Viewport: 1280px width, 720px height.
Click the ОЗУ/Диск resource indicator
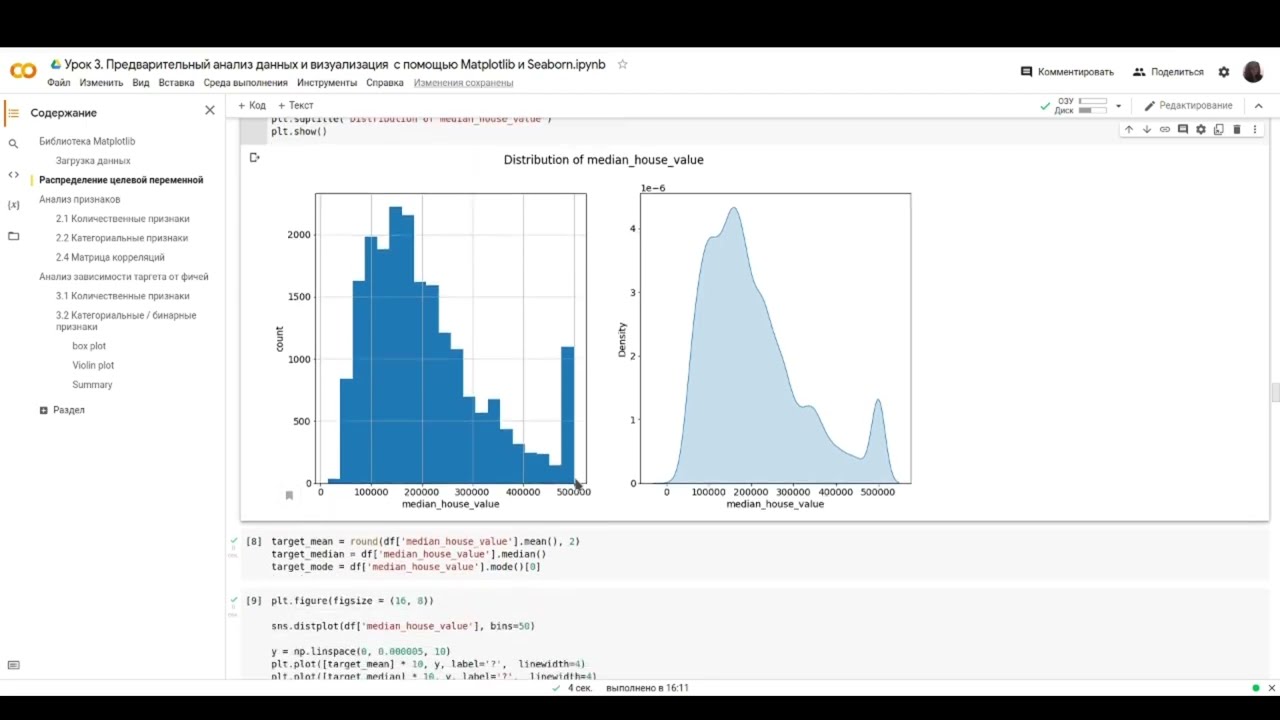pyautogui.click(x=1081, y=105)
